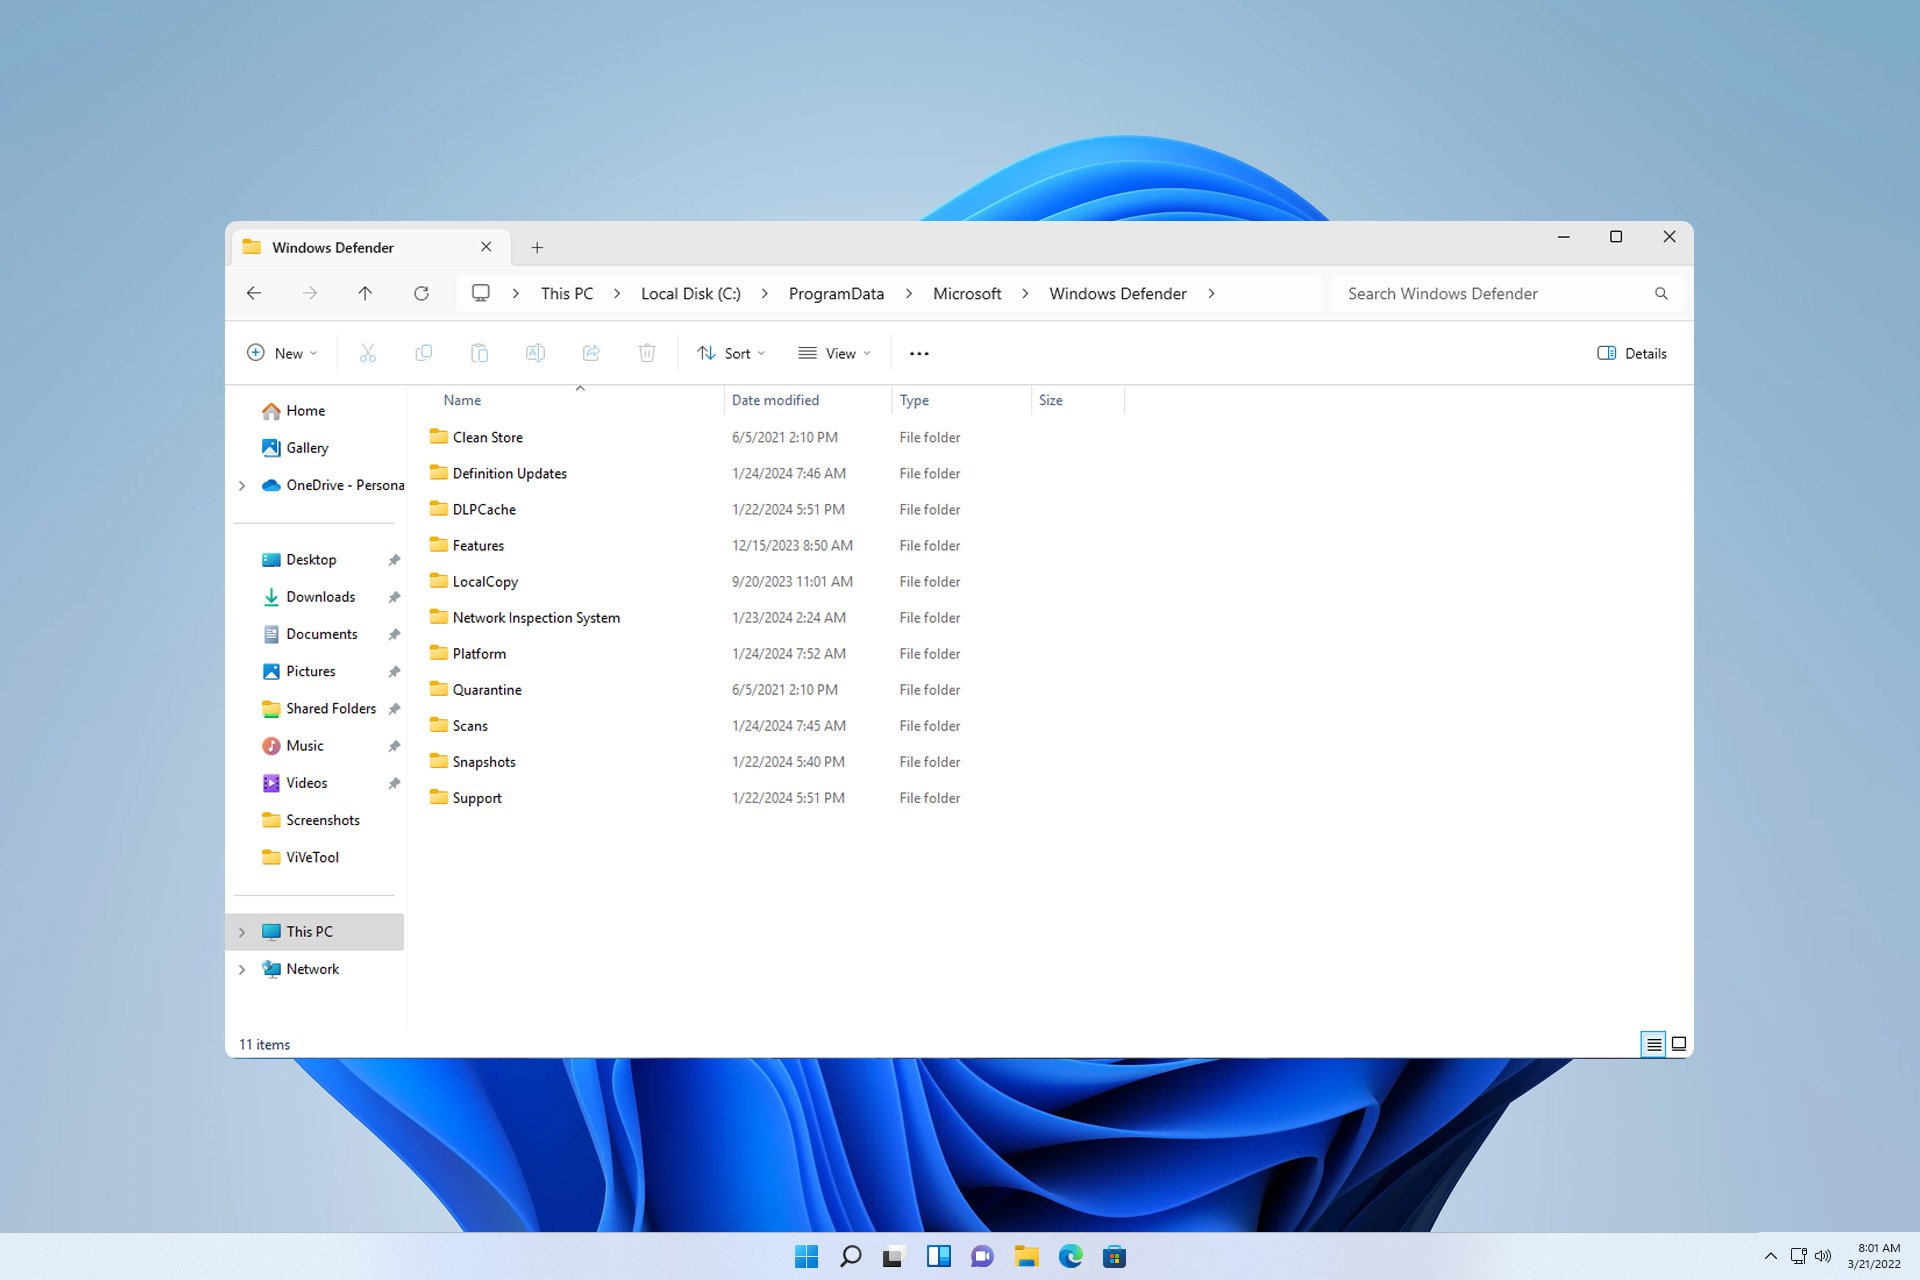This screenshot has width=1920, height=1280.
Task: Select the Windows Defender tab
Action: (371, 247)
